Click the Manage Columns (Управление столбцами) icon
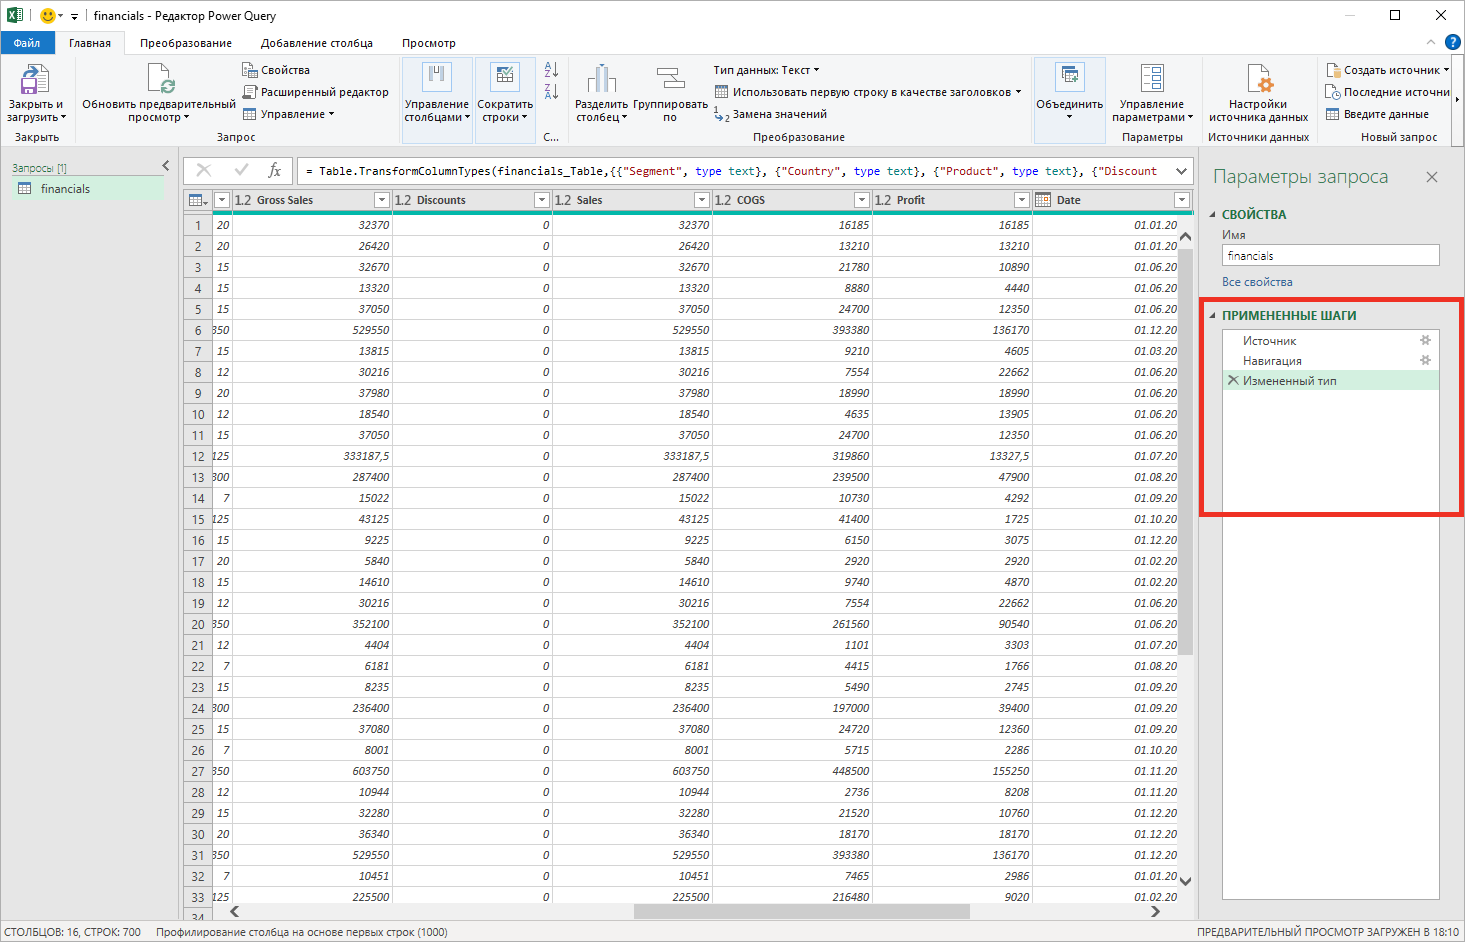The image size is (1465, 942). coord(437,79)
